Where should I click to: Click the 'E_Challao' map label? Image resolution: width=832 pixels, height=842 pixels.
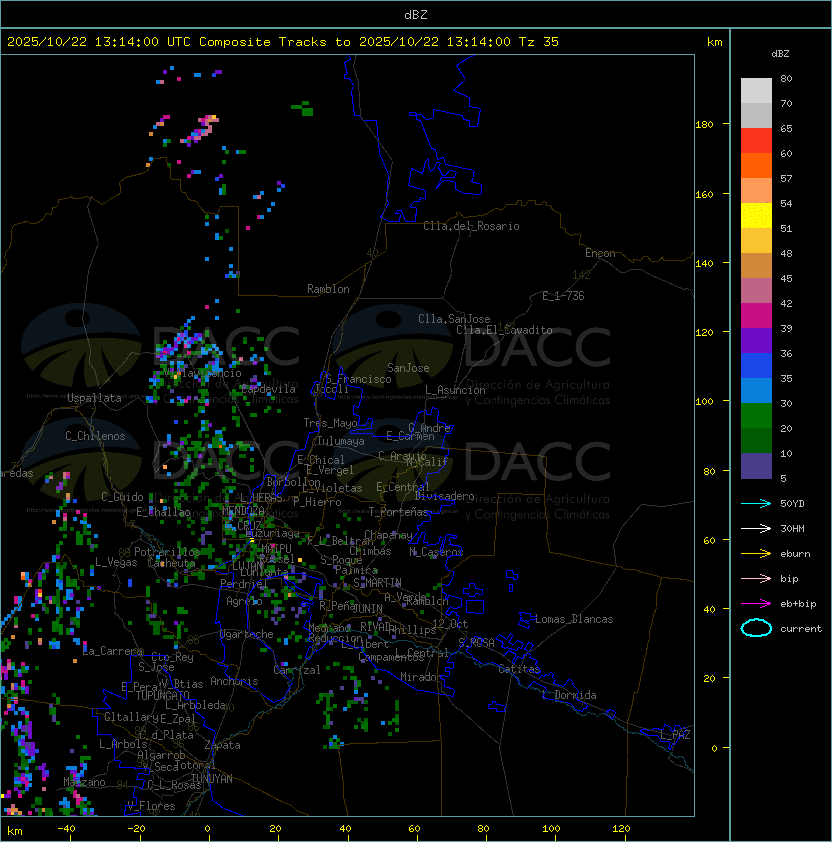[163, 512]
